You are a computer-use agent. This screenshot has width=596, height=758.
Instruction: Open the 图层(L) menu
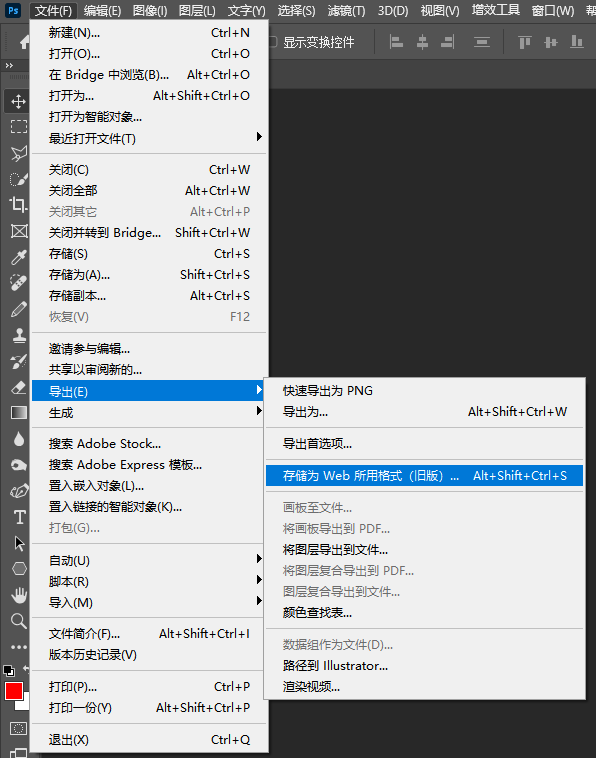click(197, 10)
